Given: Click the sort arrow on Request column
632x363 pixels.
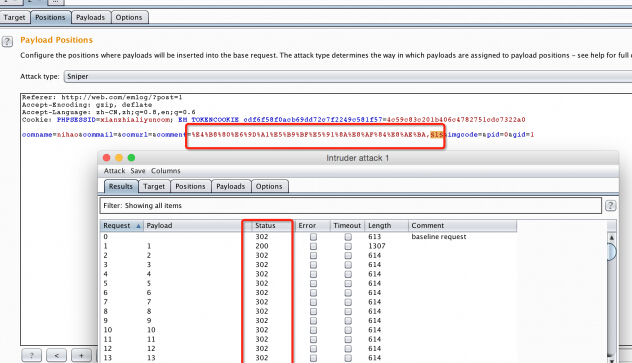Looking at the screenshot, I should [138, 226].
